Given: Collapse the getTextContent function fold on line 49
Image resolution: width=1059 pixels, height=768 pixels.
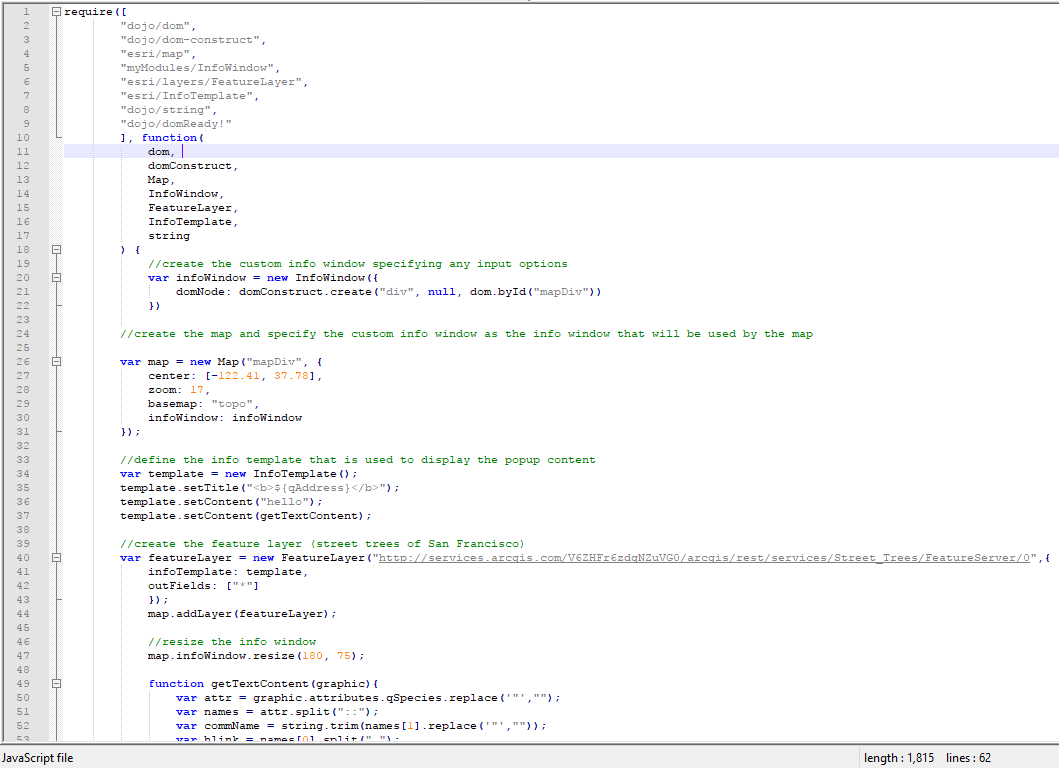Looking at the screenshot, I should [x=57, y=683].
